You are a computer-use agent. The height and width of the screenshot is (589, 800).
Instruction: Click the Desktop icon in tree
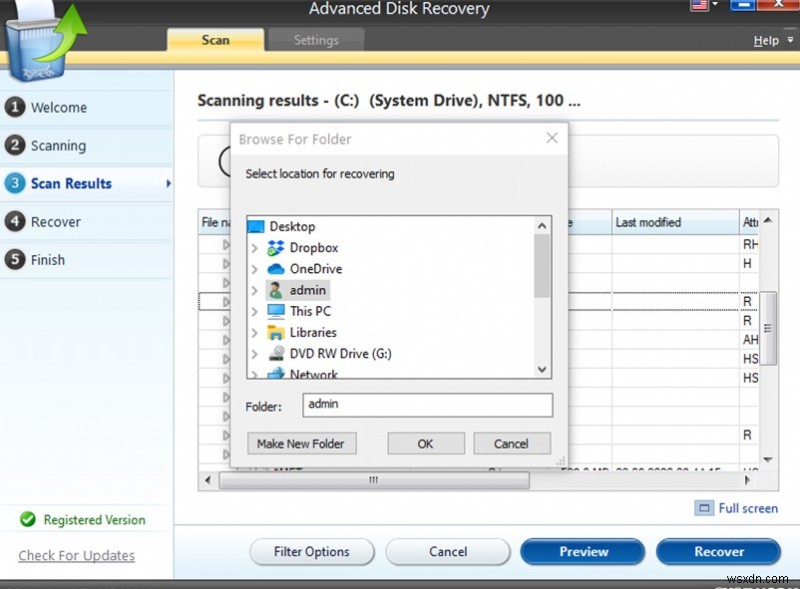point(256,227)
